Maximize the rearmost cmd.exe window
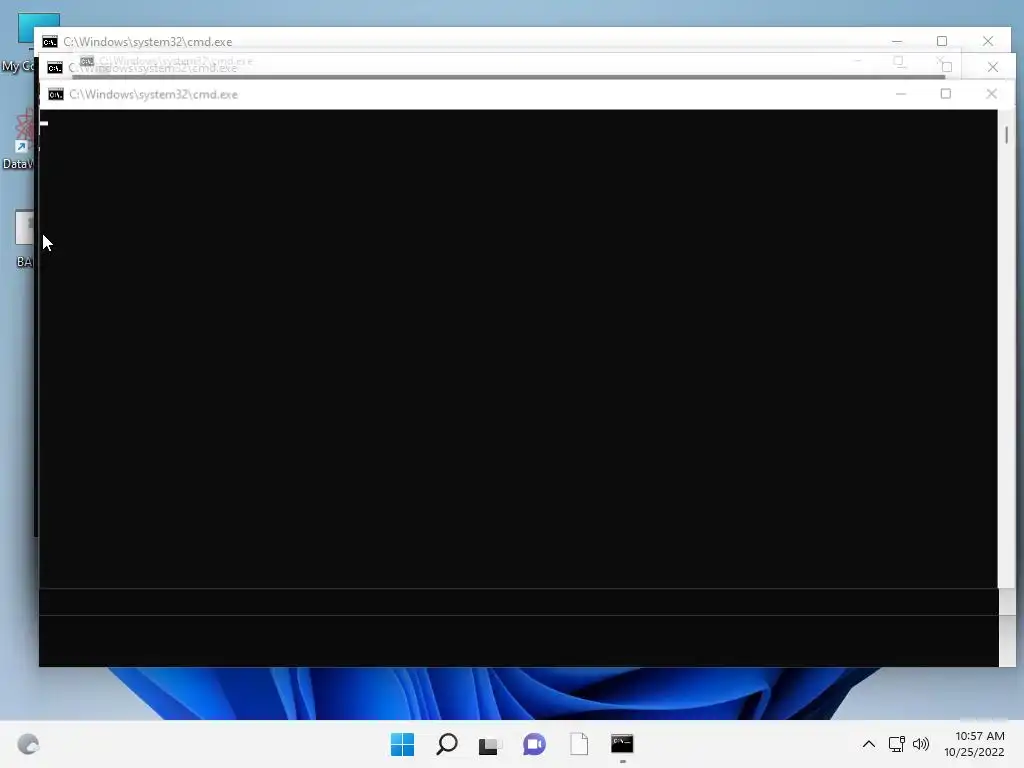This screenshot has height=768, width=1024. coord(942,41)
